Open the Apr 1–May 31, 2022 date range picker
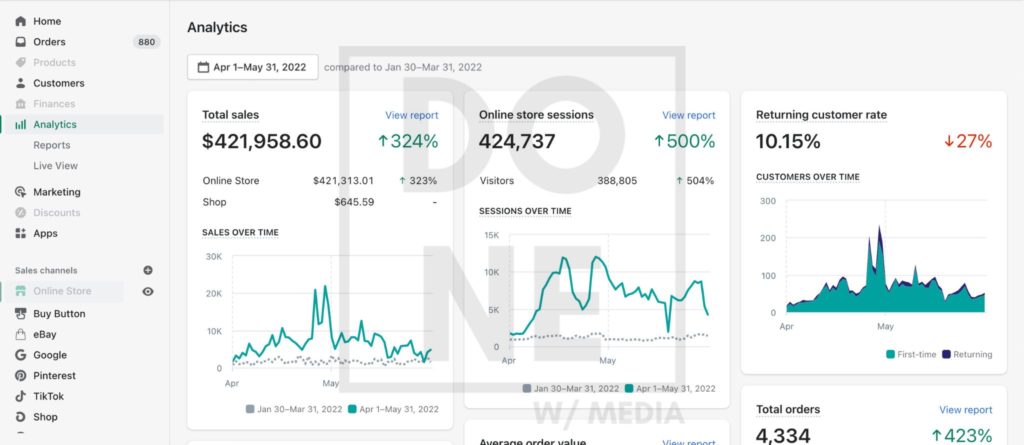This screenshot has height=445, width=1024. 253,67
